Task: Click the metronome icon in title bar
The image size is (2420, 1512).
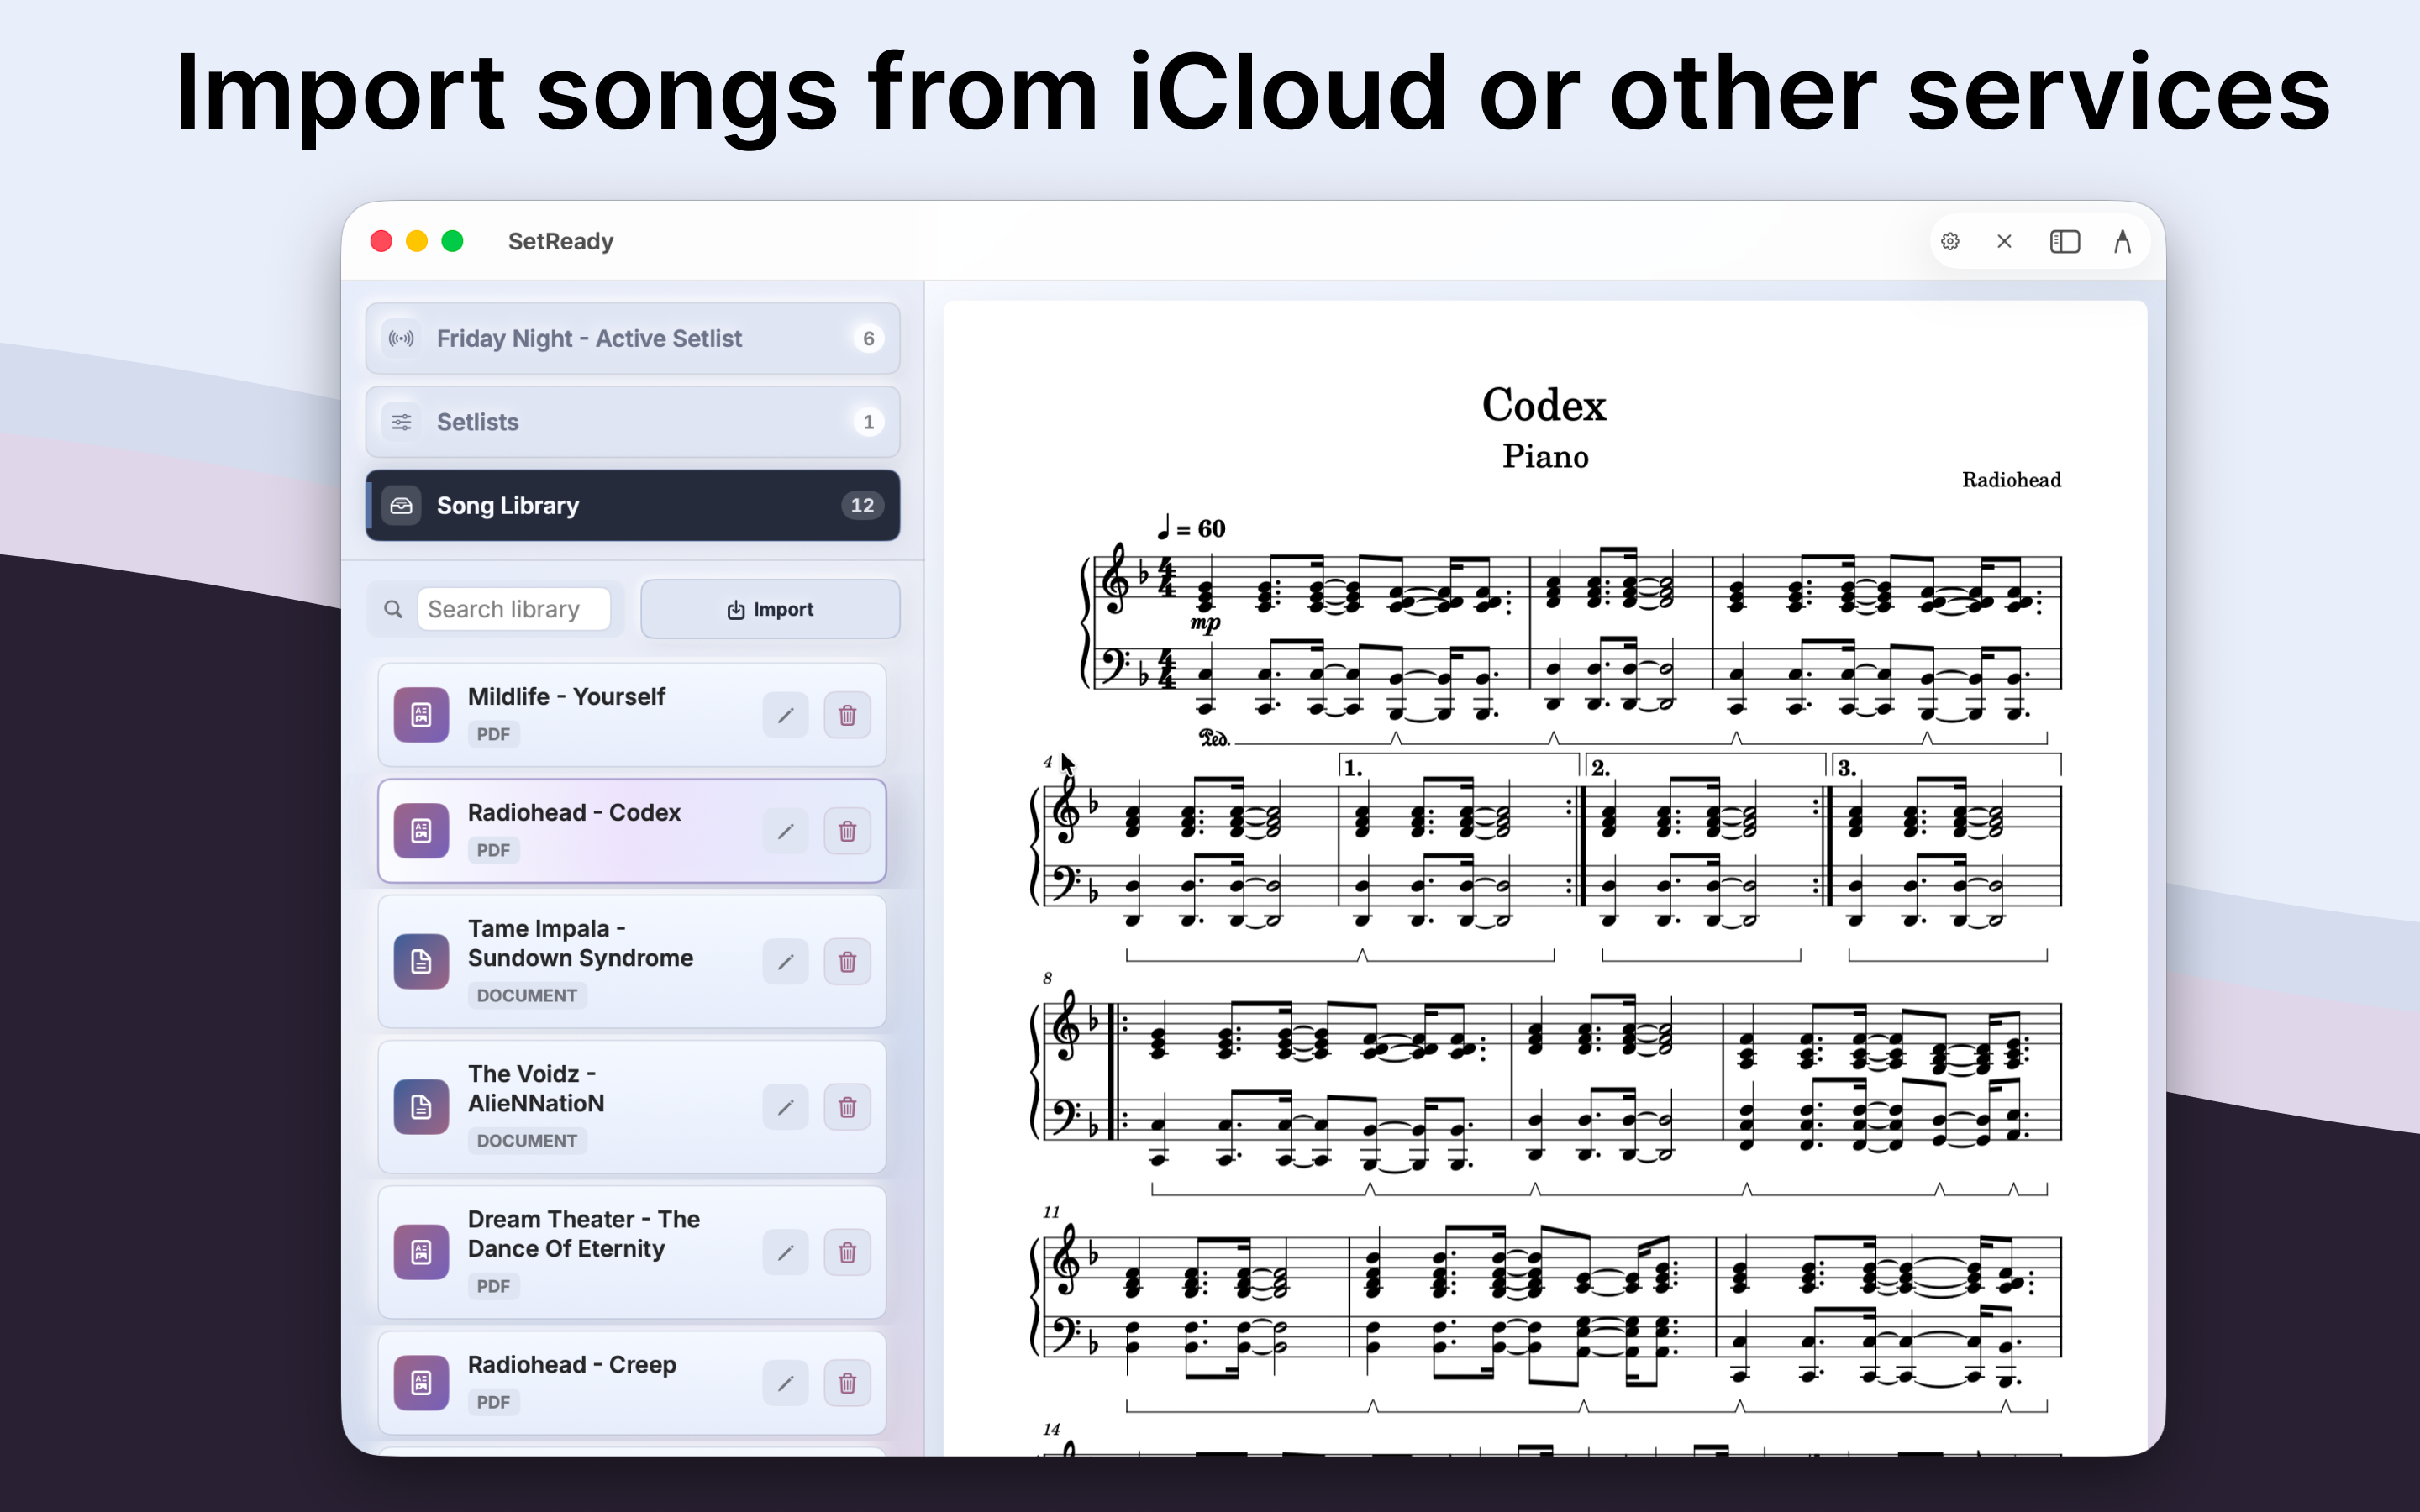Action: (2122, 241)
